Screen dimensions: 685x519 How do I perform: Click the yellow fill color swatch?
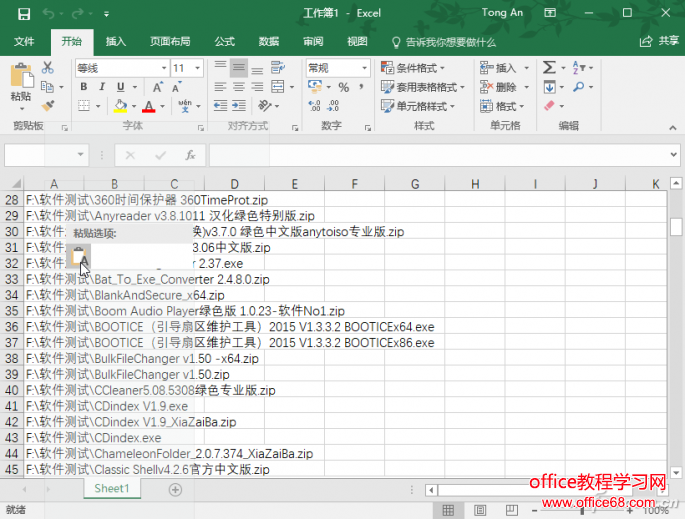click(x=120, y=106)
